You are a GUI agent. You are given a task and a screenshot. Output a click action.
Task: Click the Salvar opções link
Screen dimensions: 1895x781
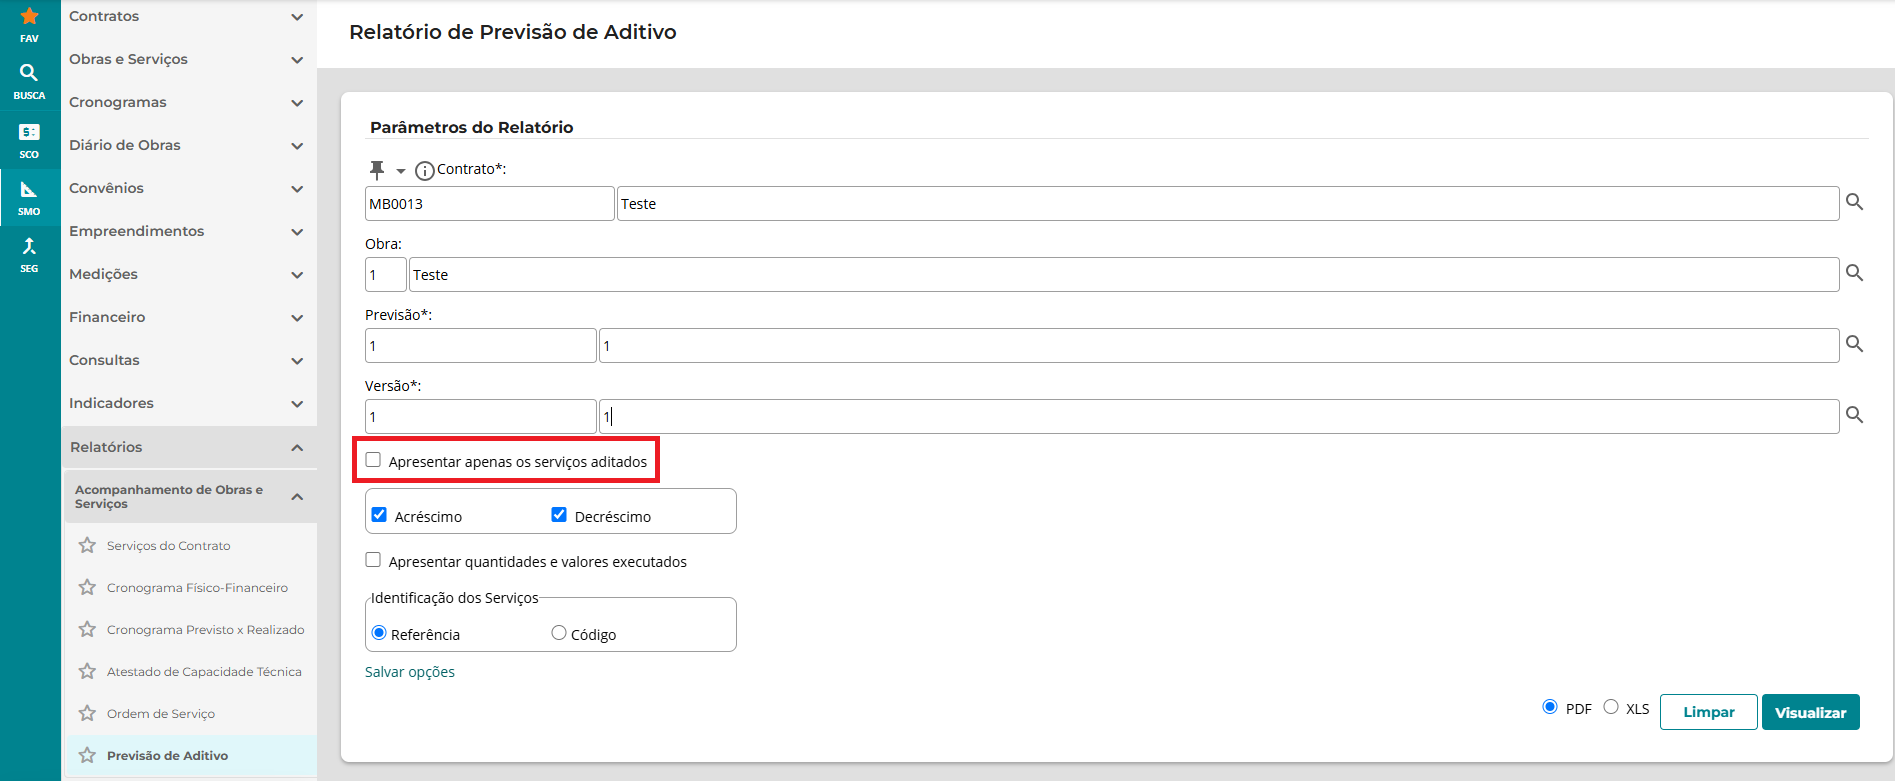pos(410,672)
